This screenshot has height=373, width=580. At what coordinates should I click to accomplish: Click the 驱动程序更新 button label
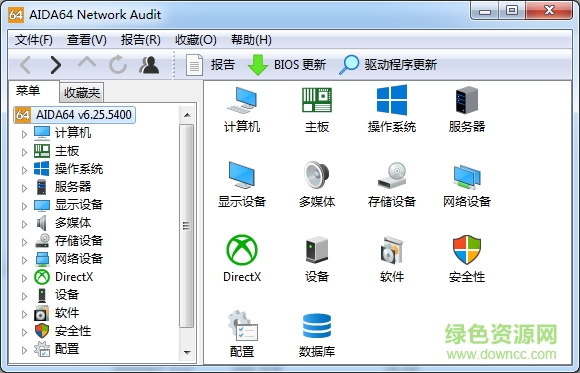401,65
